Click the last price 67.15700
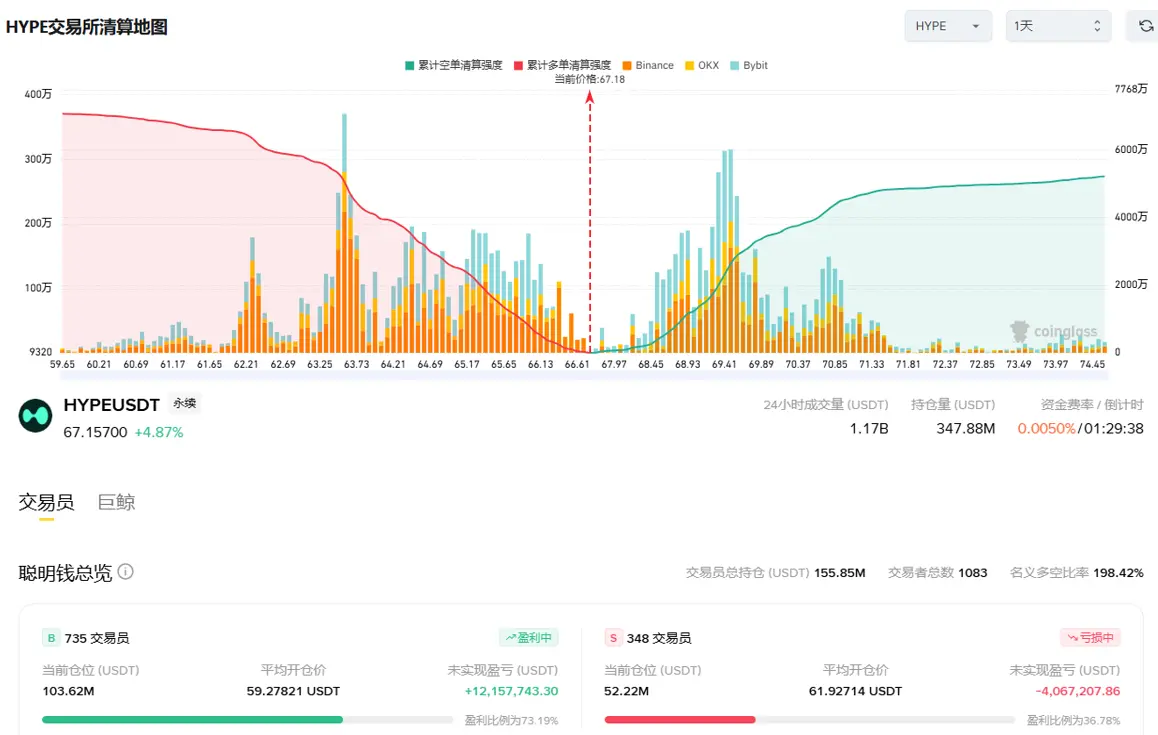 (x=95, y=432)
